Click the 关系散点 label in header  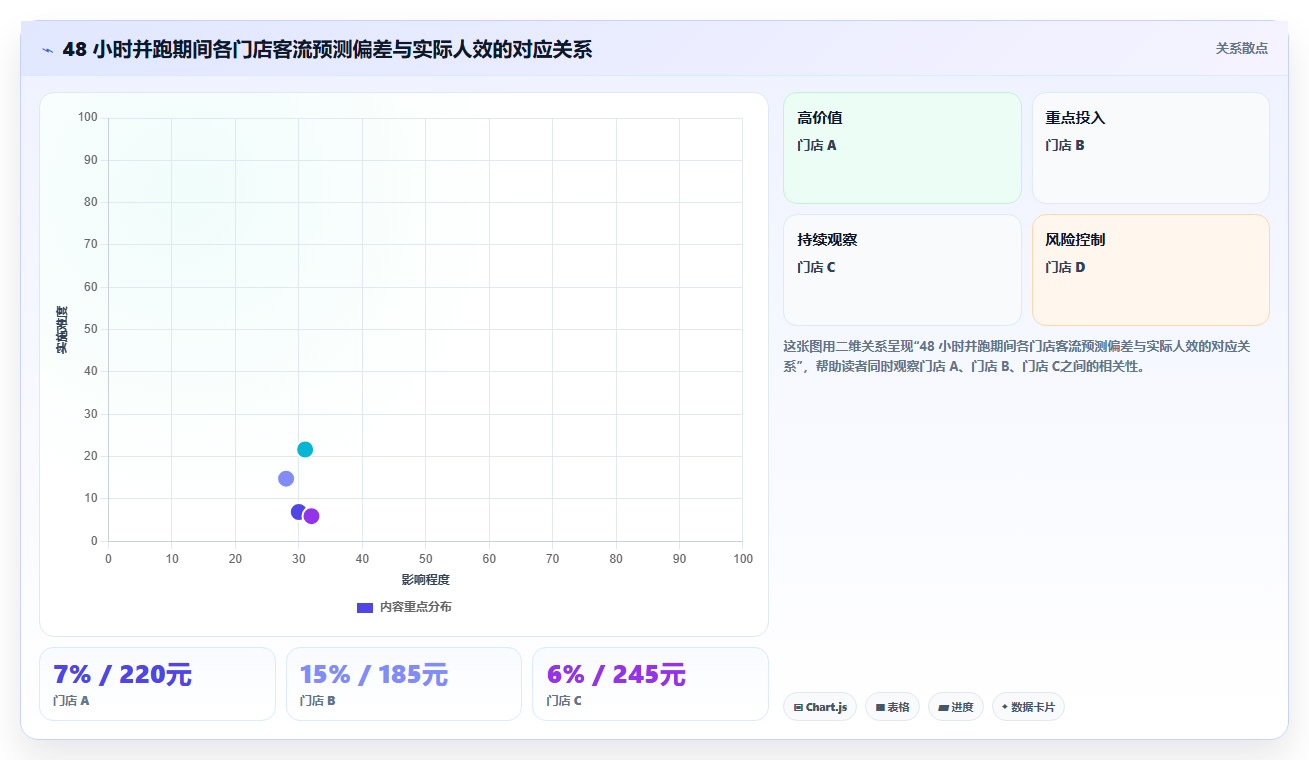tap(1241, 49)
